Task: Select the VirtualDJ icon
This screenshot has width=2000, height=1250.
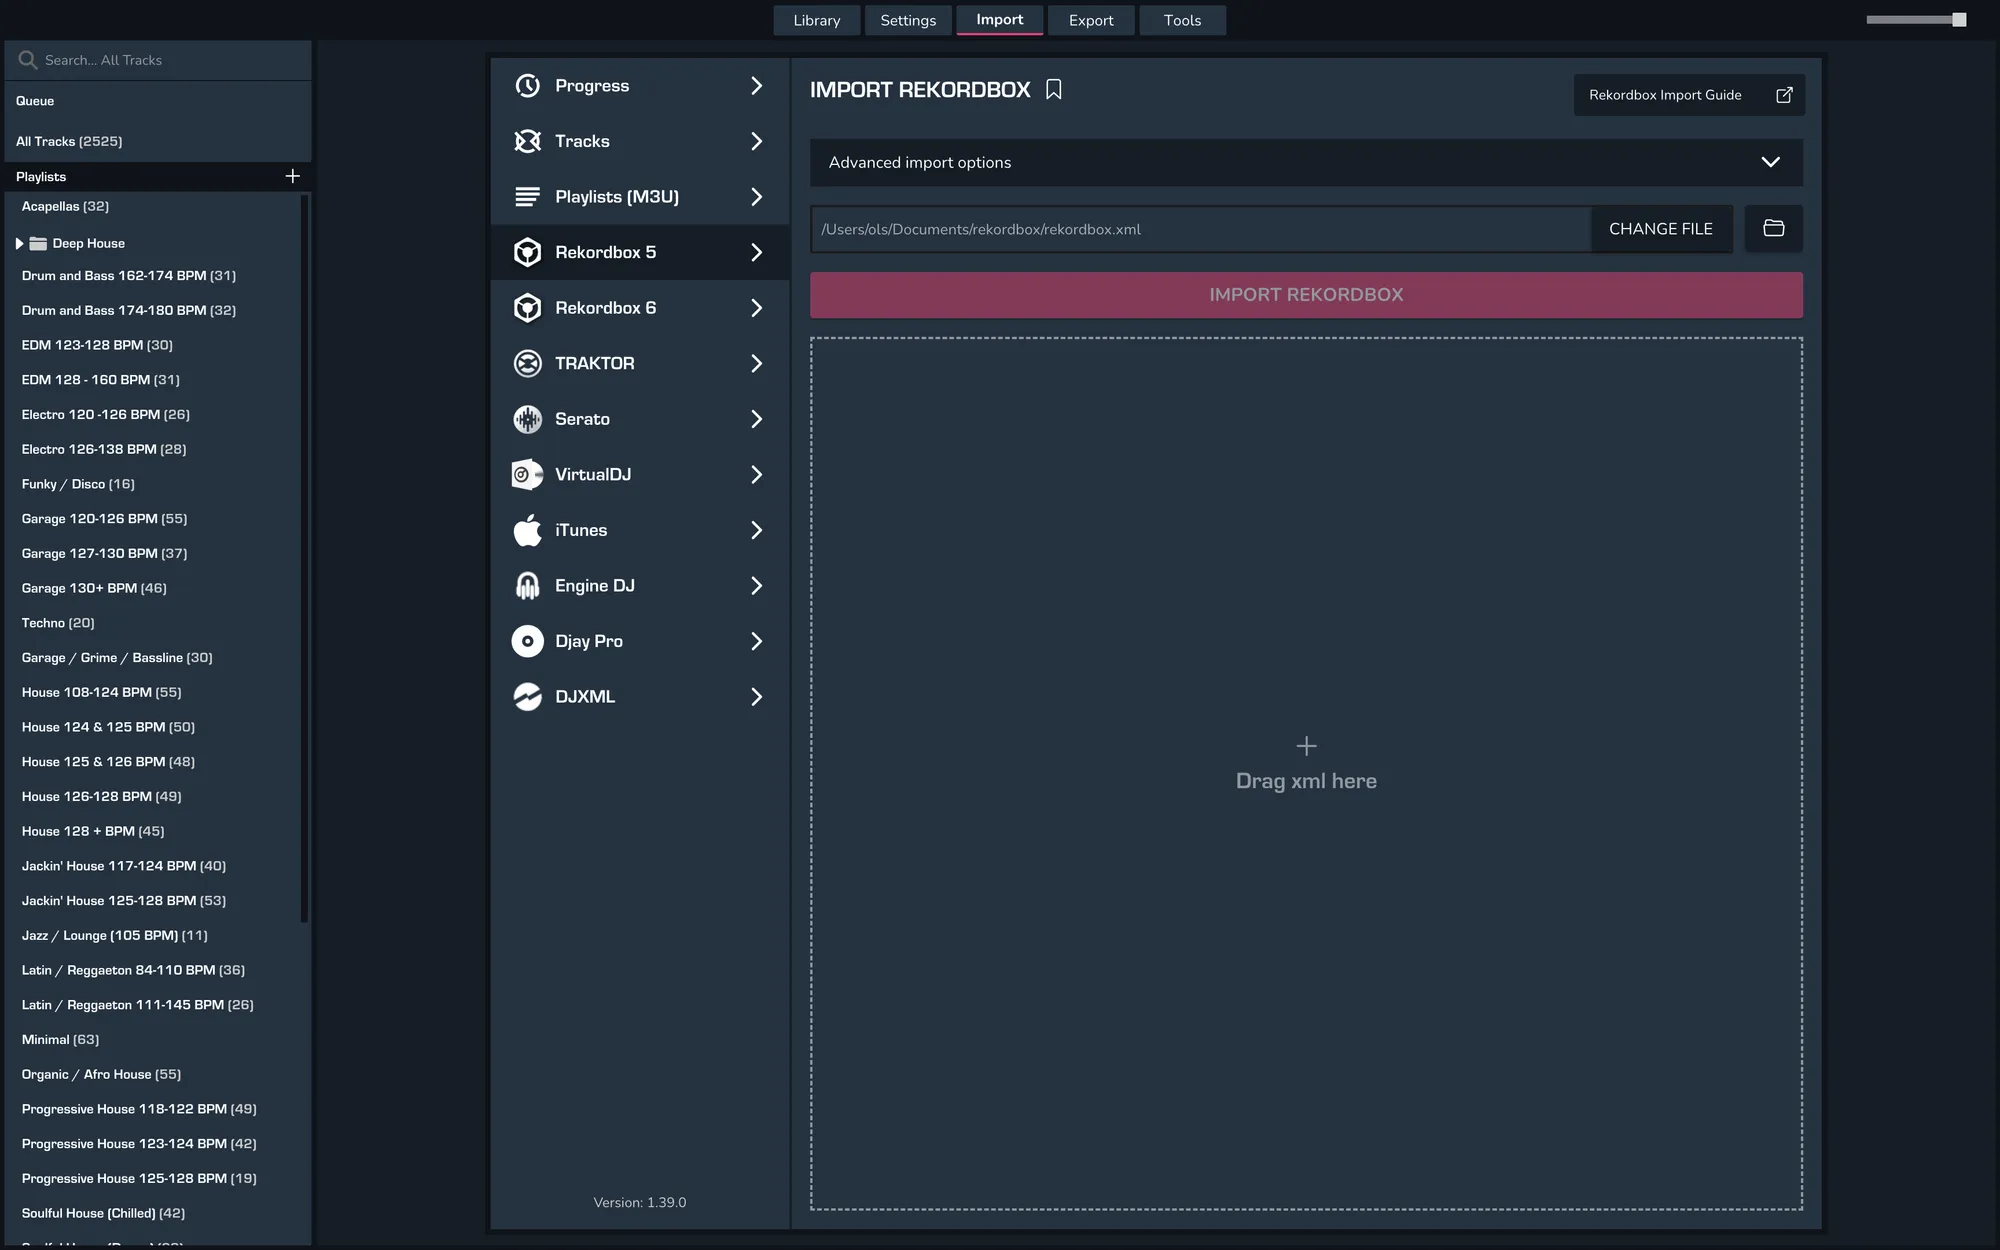Action: [x=527, y=474]
